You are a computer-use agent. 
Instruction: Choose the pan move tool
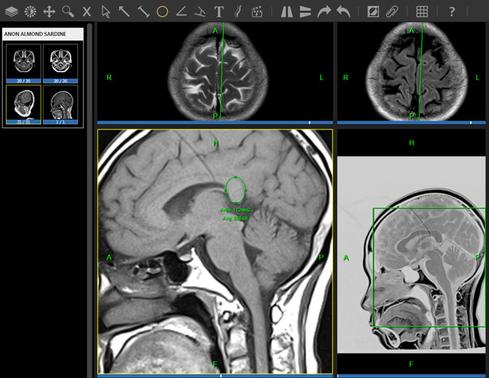[49, 12]
